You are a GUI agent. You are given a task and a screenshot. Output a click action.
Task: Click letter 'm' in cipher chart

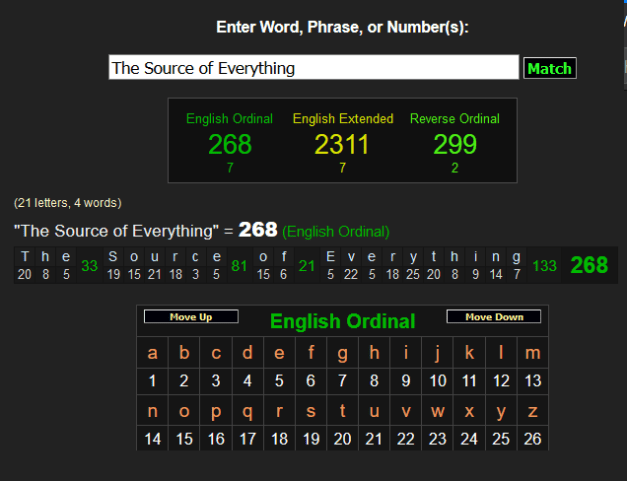point(532,353)
